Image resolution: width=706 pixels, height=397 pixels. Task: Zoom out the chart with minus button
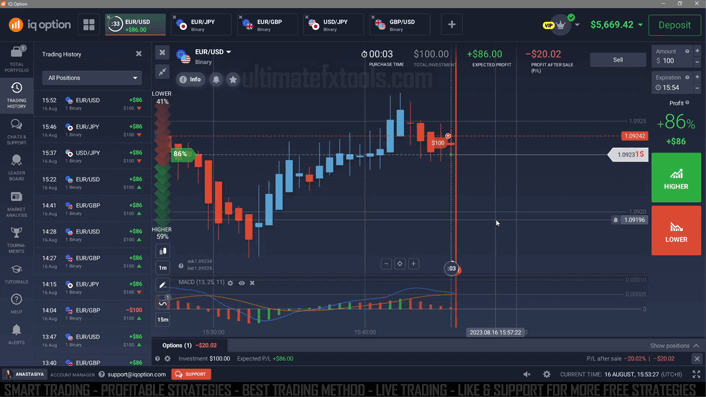tap(386, 264)
